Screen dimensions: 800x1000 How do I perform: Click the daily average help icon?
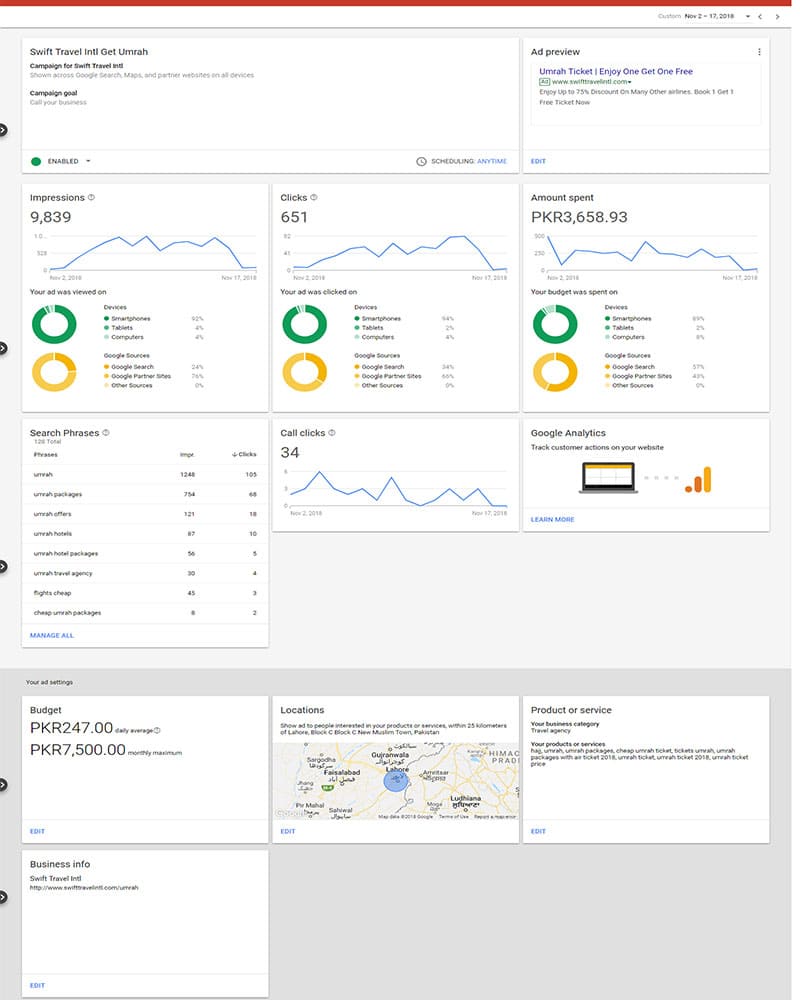pyautogui.click(x=157, y=731)
